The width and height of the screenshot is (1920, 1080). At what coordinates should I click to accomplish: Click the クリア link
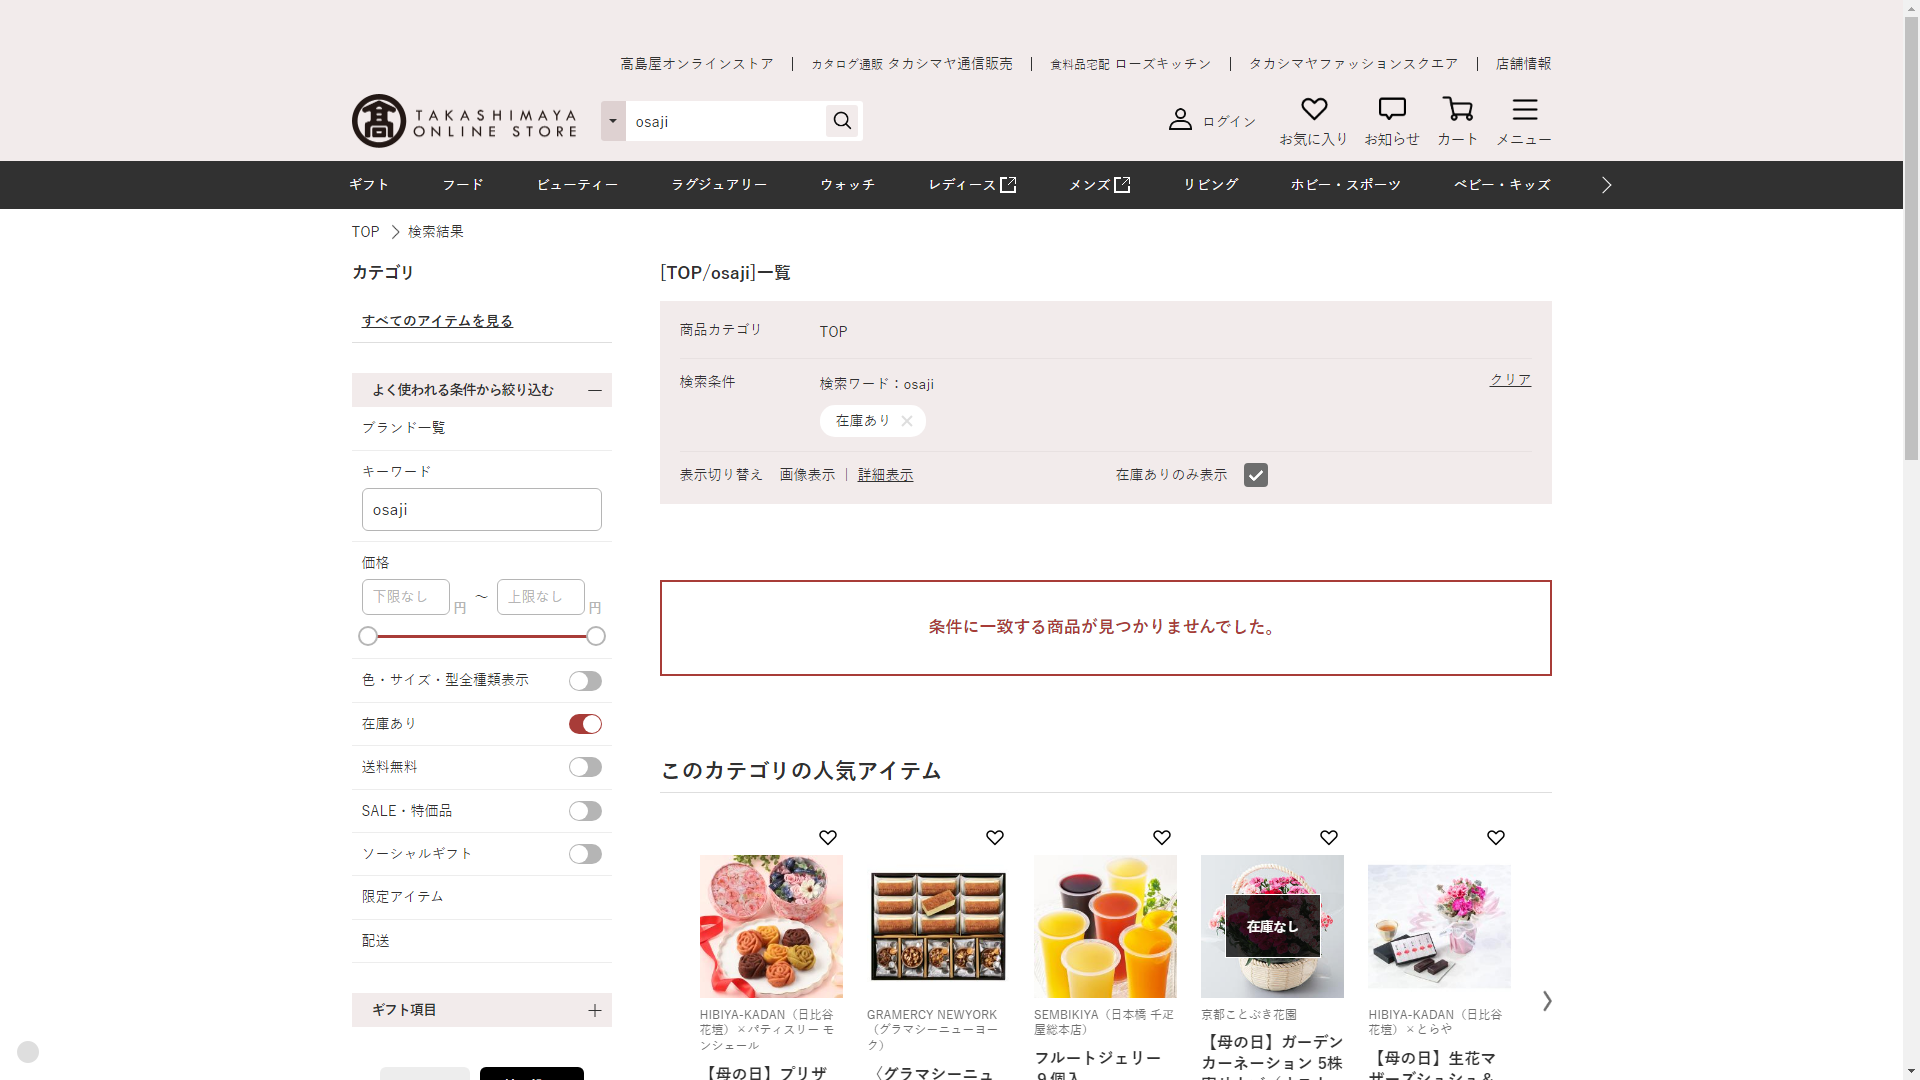1509,380
